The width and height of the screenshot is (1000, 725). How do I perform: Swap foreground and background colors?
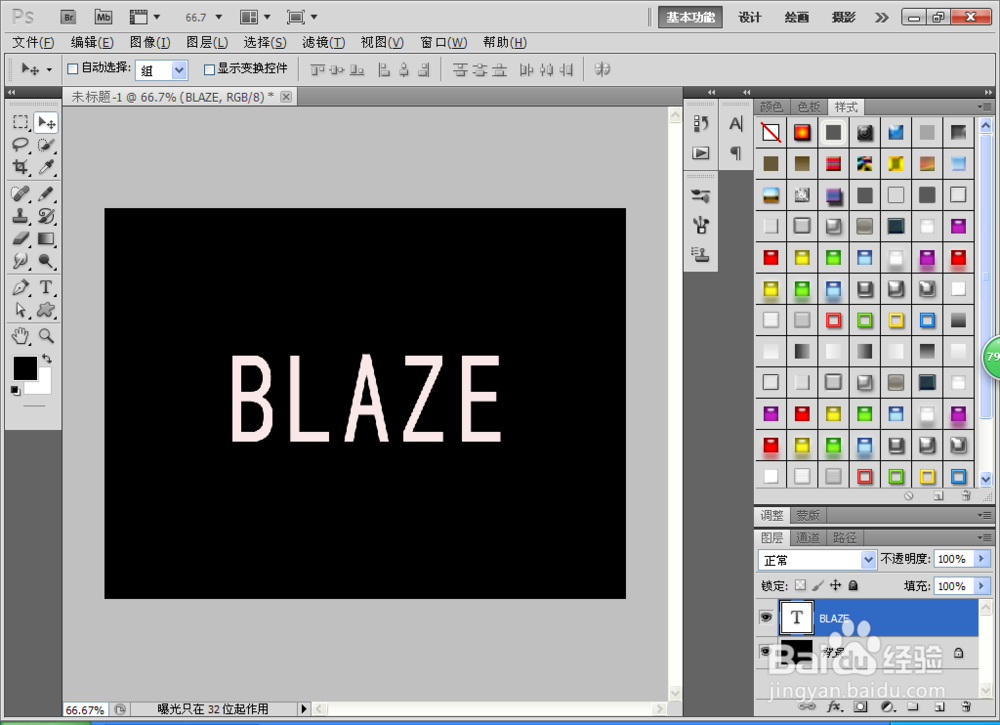point(47,358)
